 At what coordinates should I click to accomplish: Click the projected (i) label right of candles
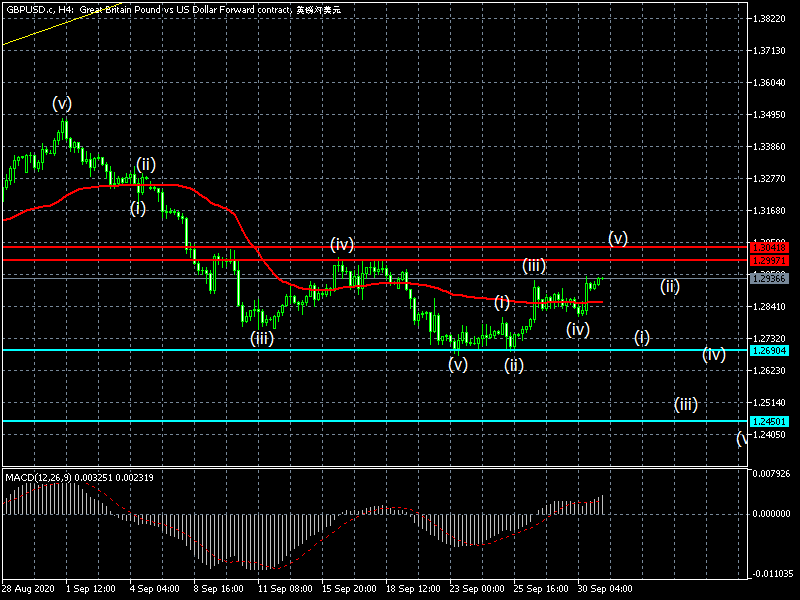[642, 337]
